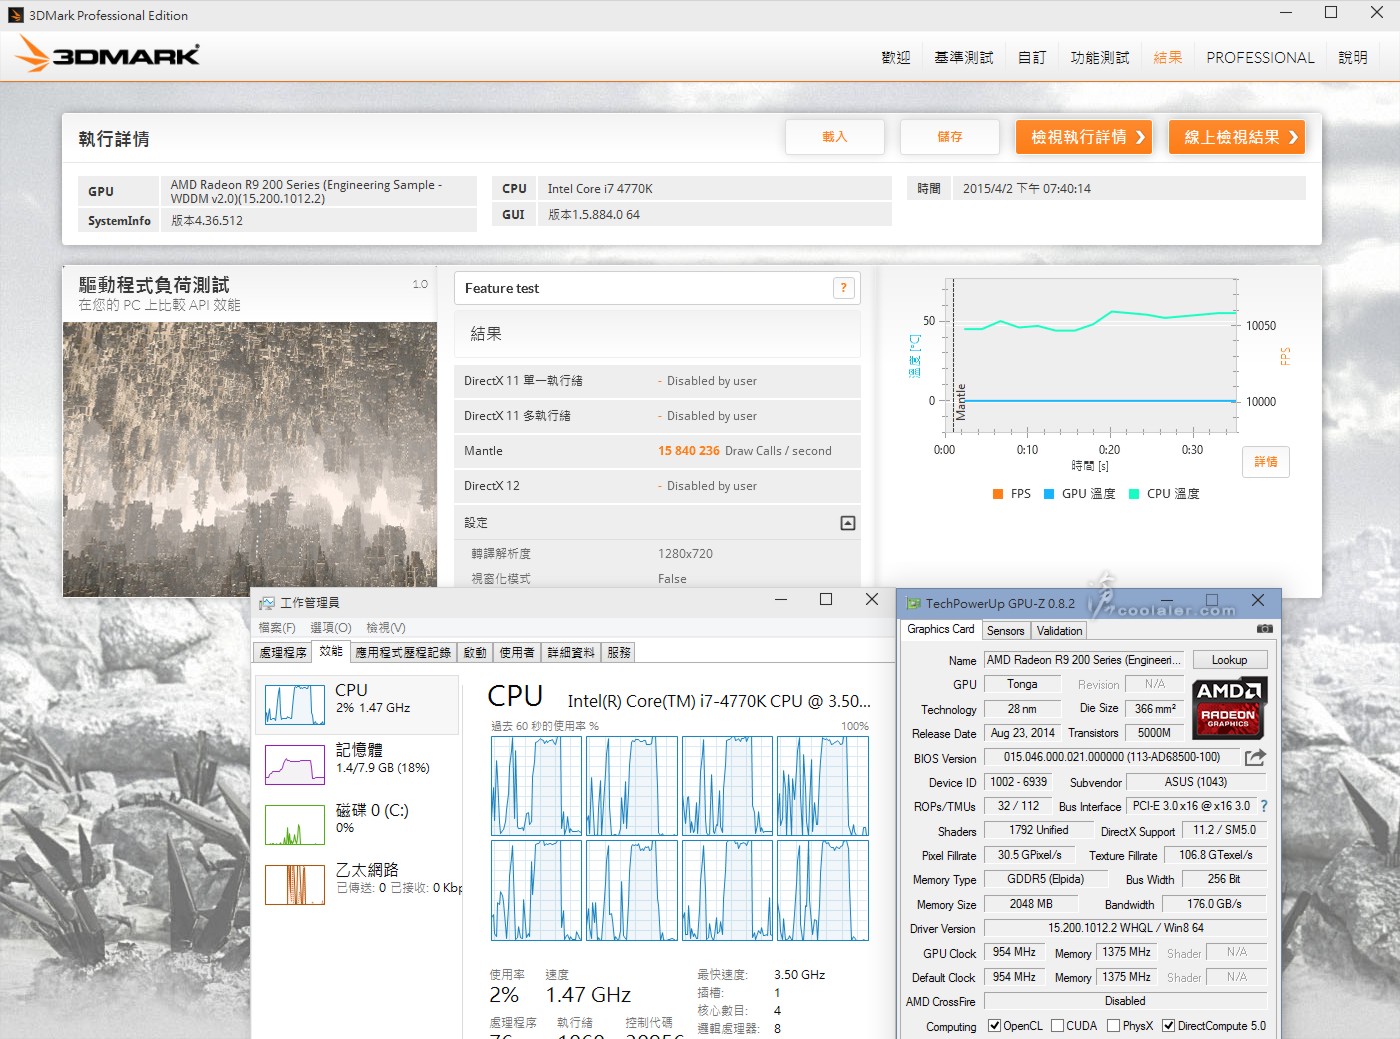Toggle DirectCompute 5.0 checkbox

click(1168, 1025)
